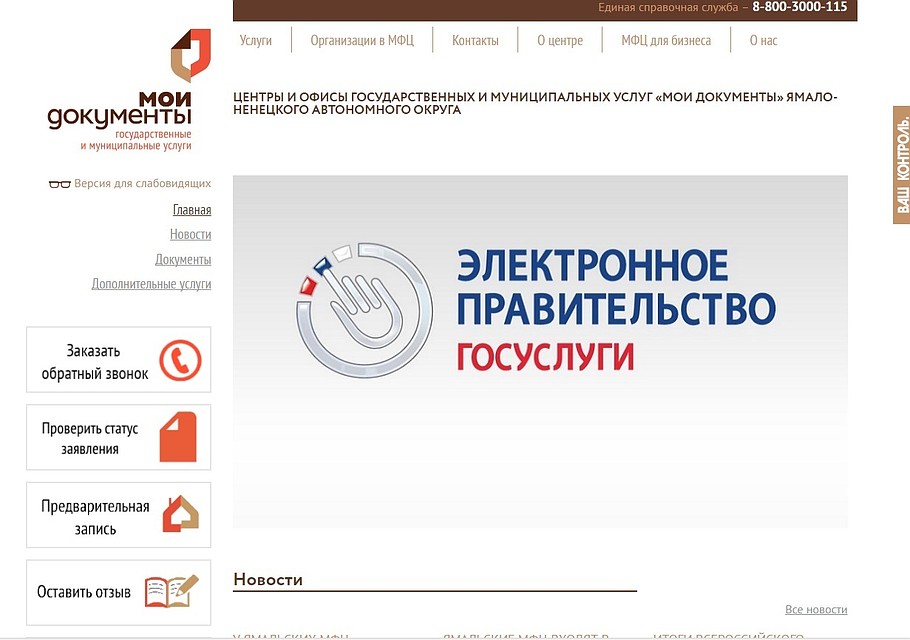This screenshot has width=910, height=640.
Task: Click the Центры и офисы page heading
Action: 535,103
